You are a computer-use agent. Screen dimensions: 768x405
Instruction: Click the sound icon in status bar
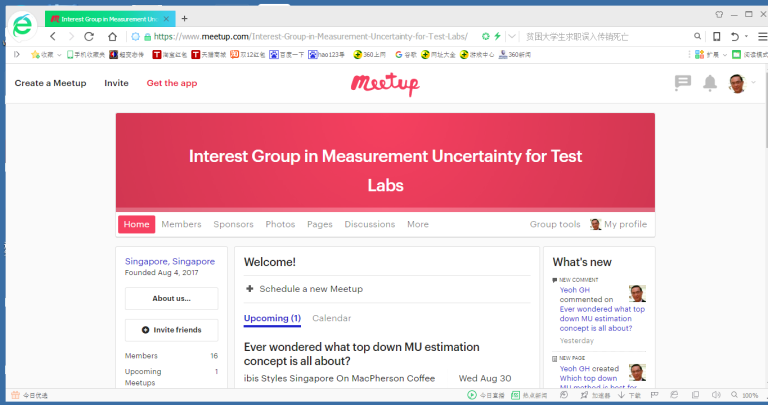[x=714, y=395]
